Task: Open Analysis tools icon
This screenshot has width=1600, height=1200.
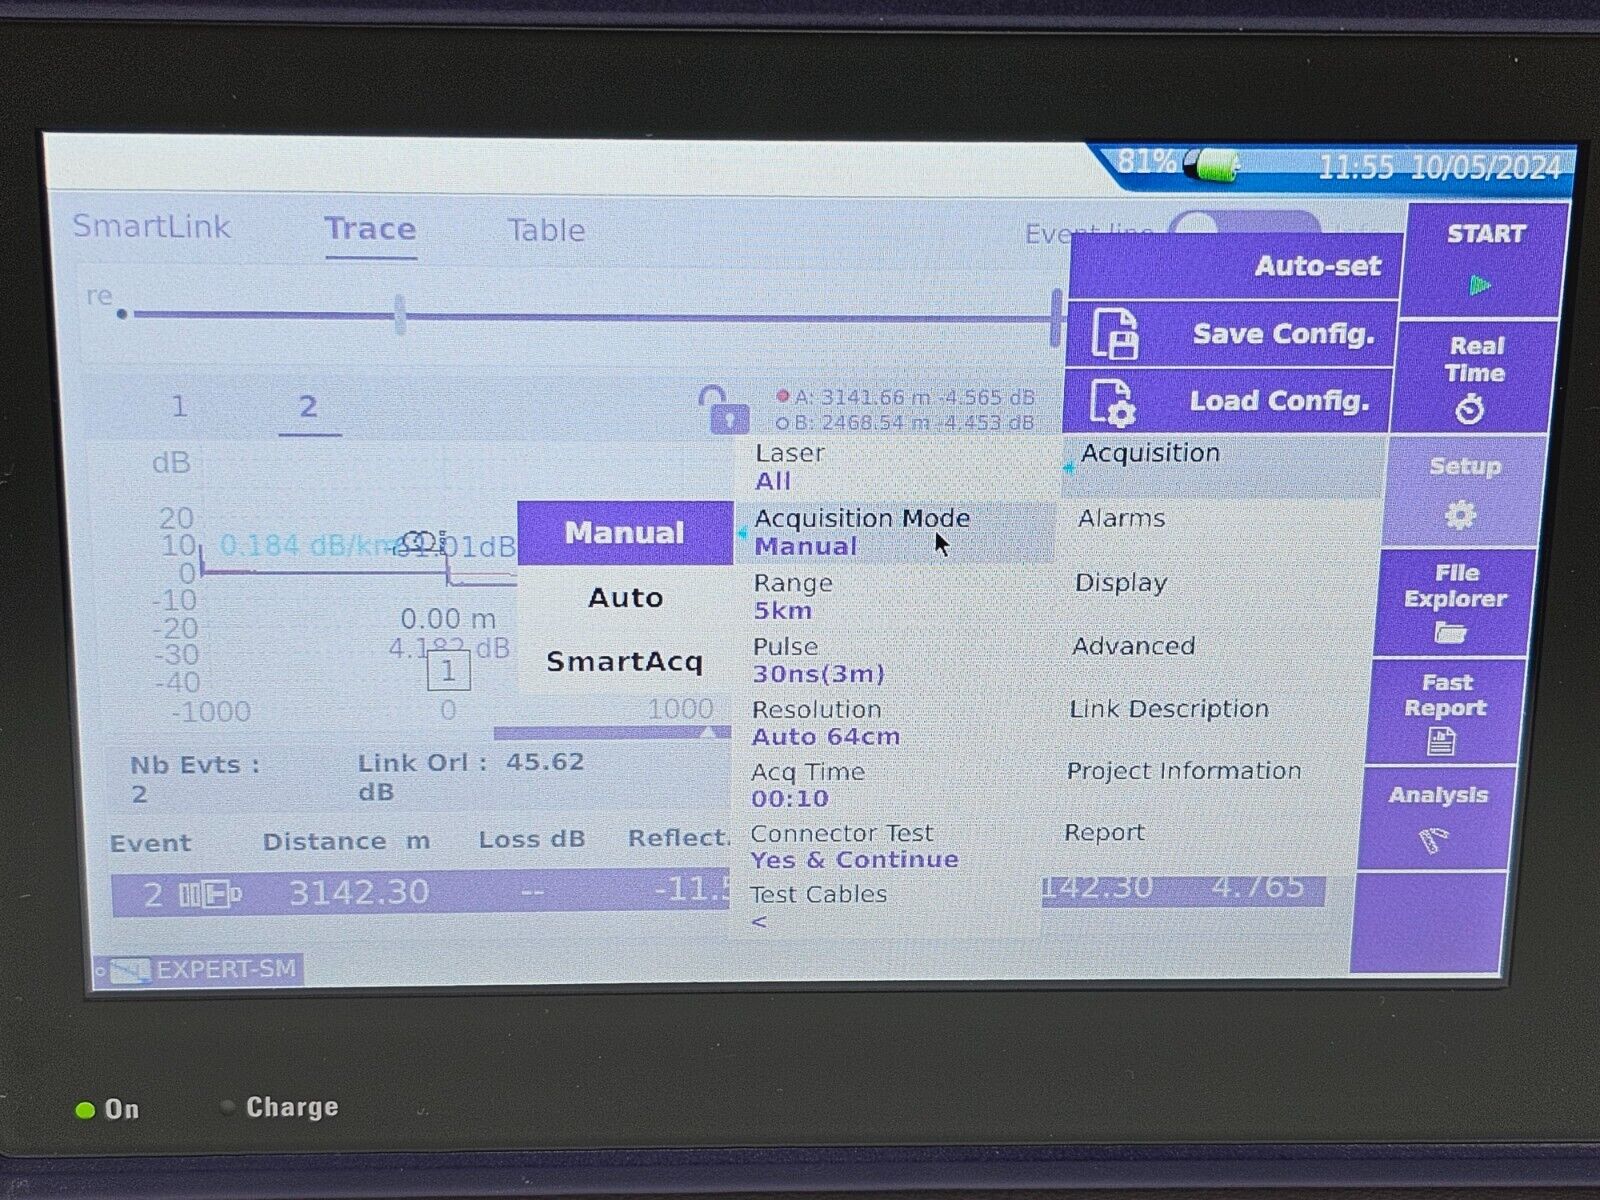Action: click(1432, 842)
